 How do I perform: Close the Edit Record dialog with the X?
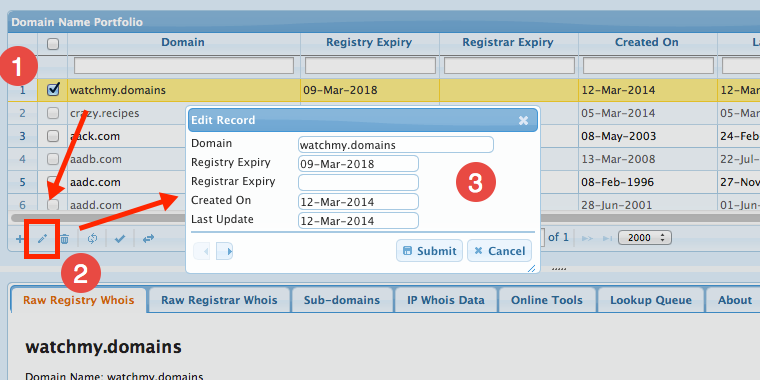pos(523,120)
